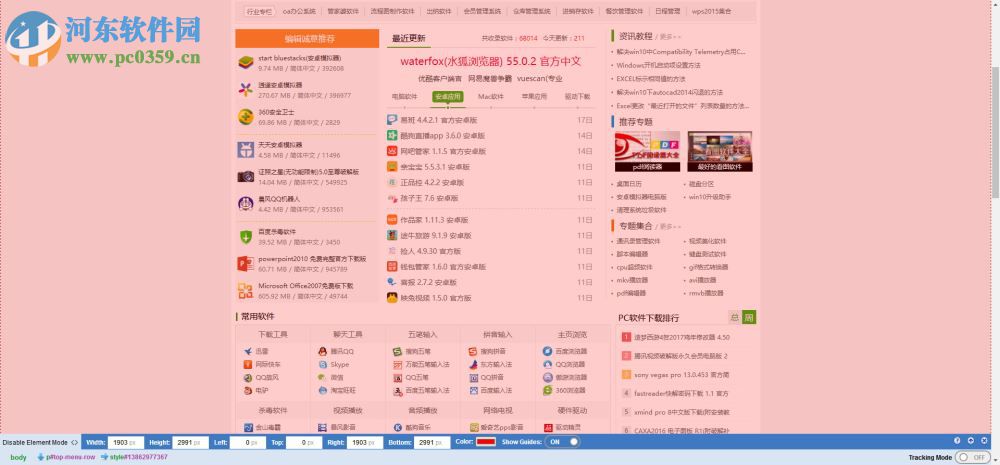The image size is (1000, 465).
Task: Click the 360浏览器 green icon
Action: [x=547, y=390]
